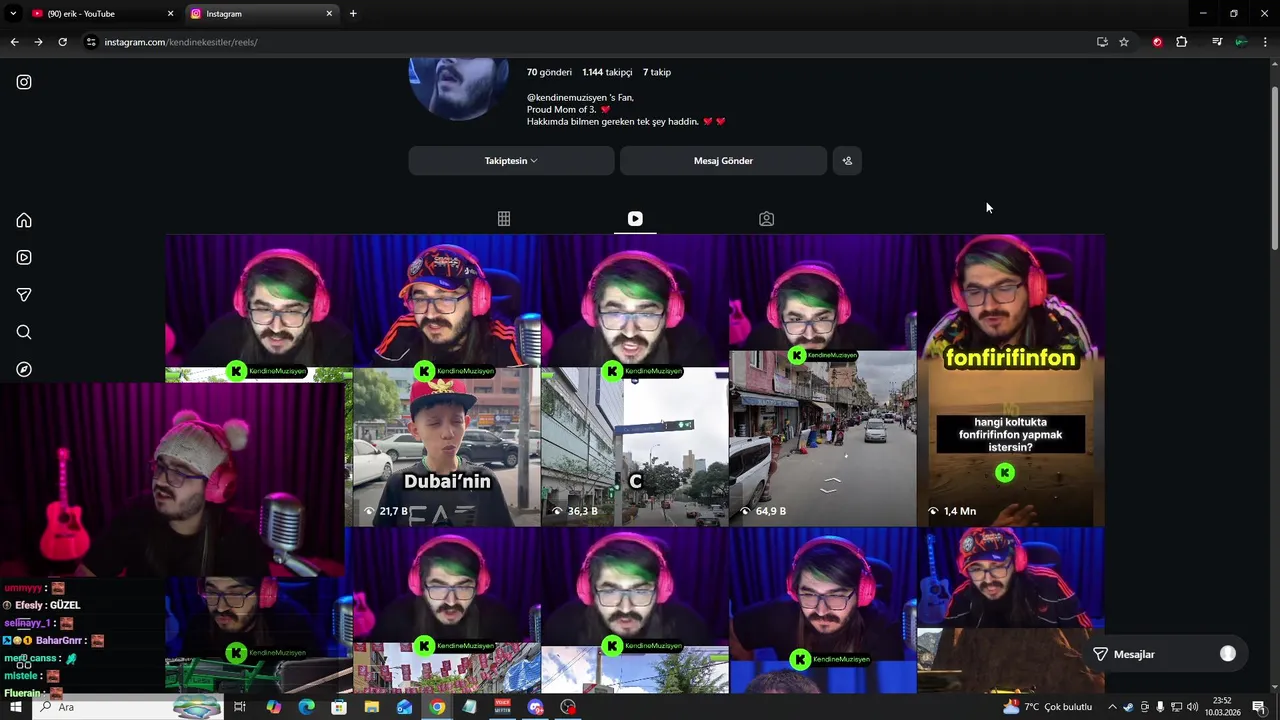The height and width of the screenshot is (720, 1280).
Task: Switch to the posts grid tab
Action: point(504,218)
